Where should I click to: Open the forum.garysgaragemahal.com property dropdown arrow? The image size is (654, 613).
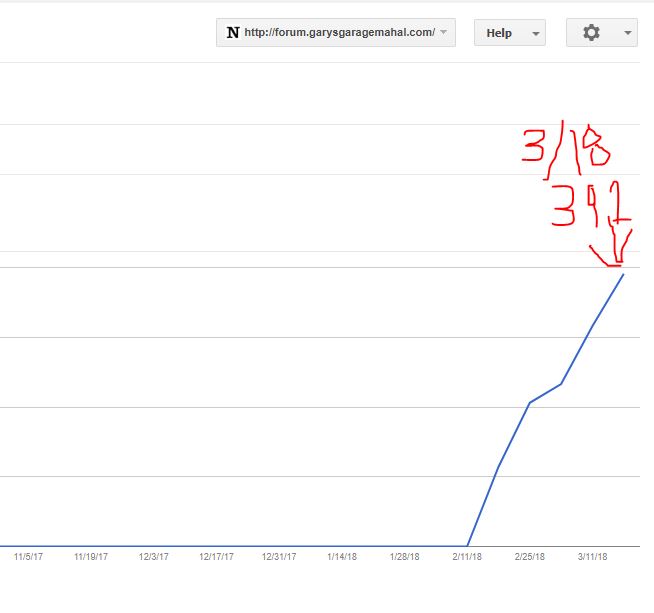[444, 33]
